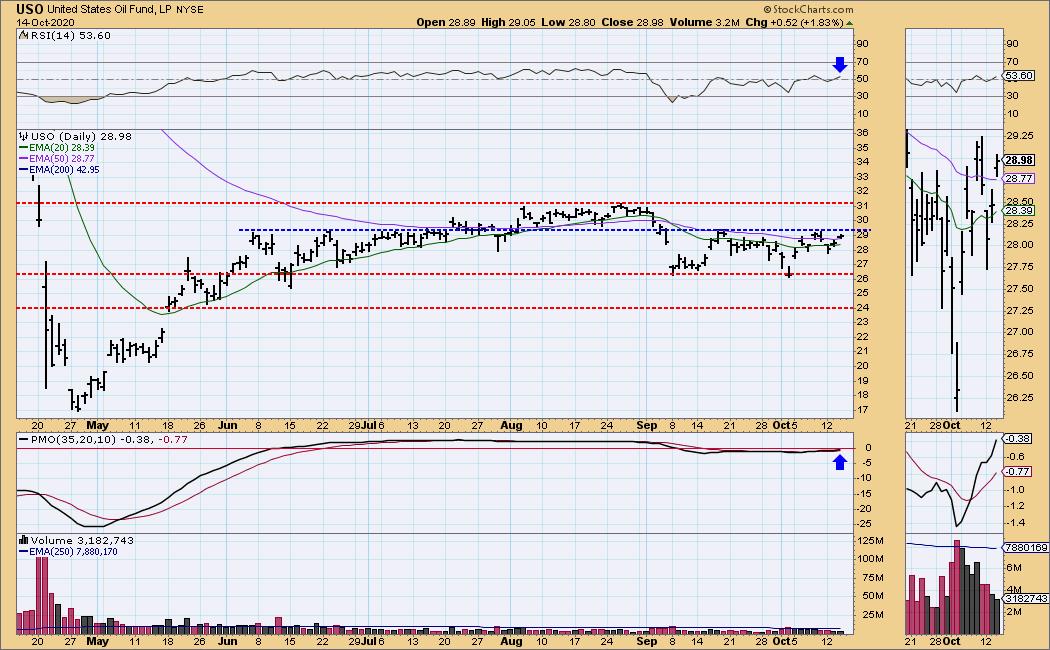Click the volume-bars icon before Volume 3,182,743

(24, 540)
